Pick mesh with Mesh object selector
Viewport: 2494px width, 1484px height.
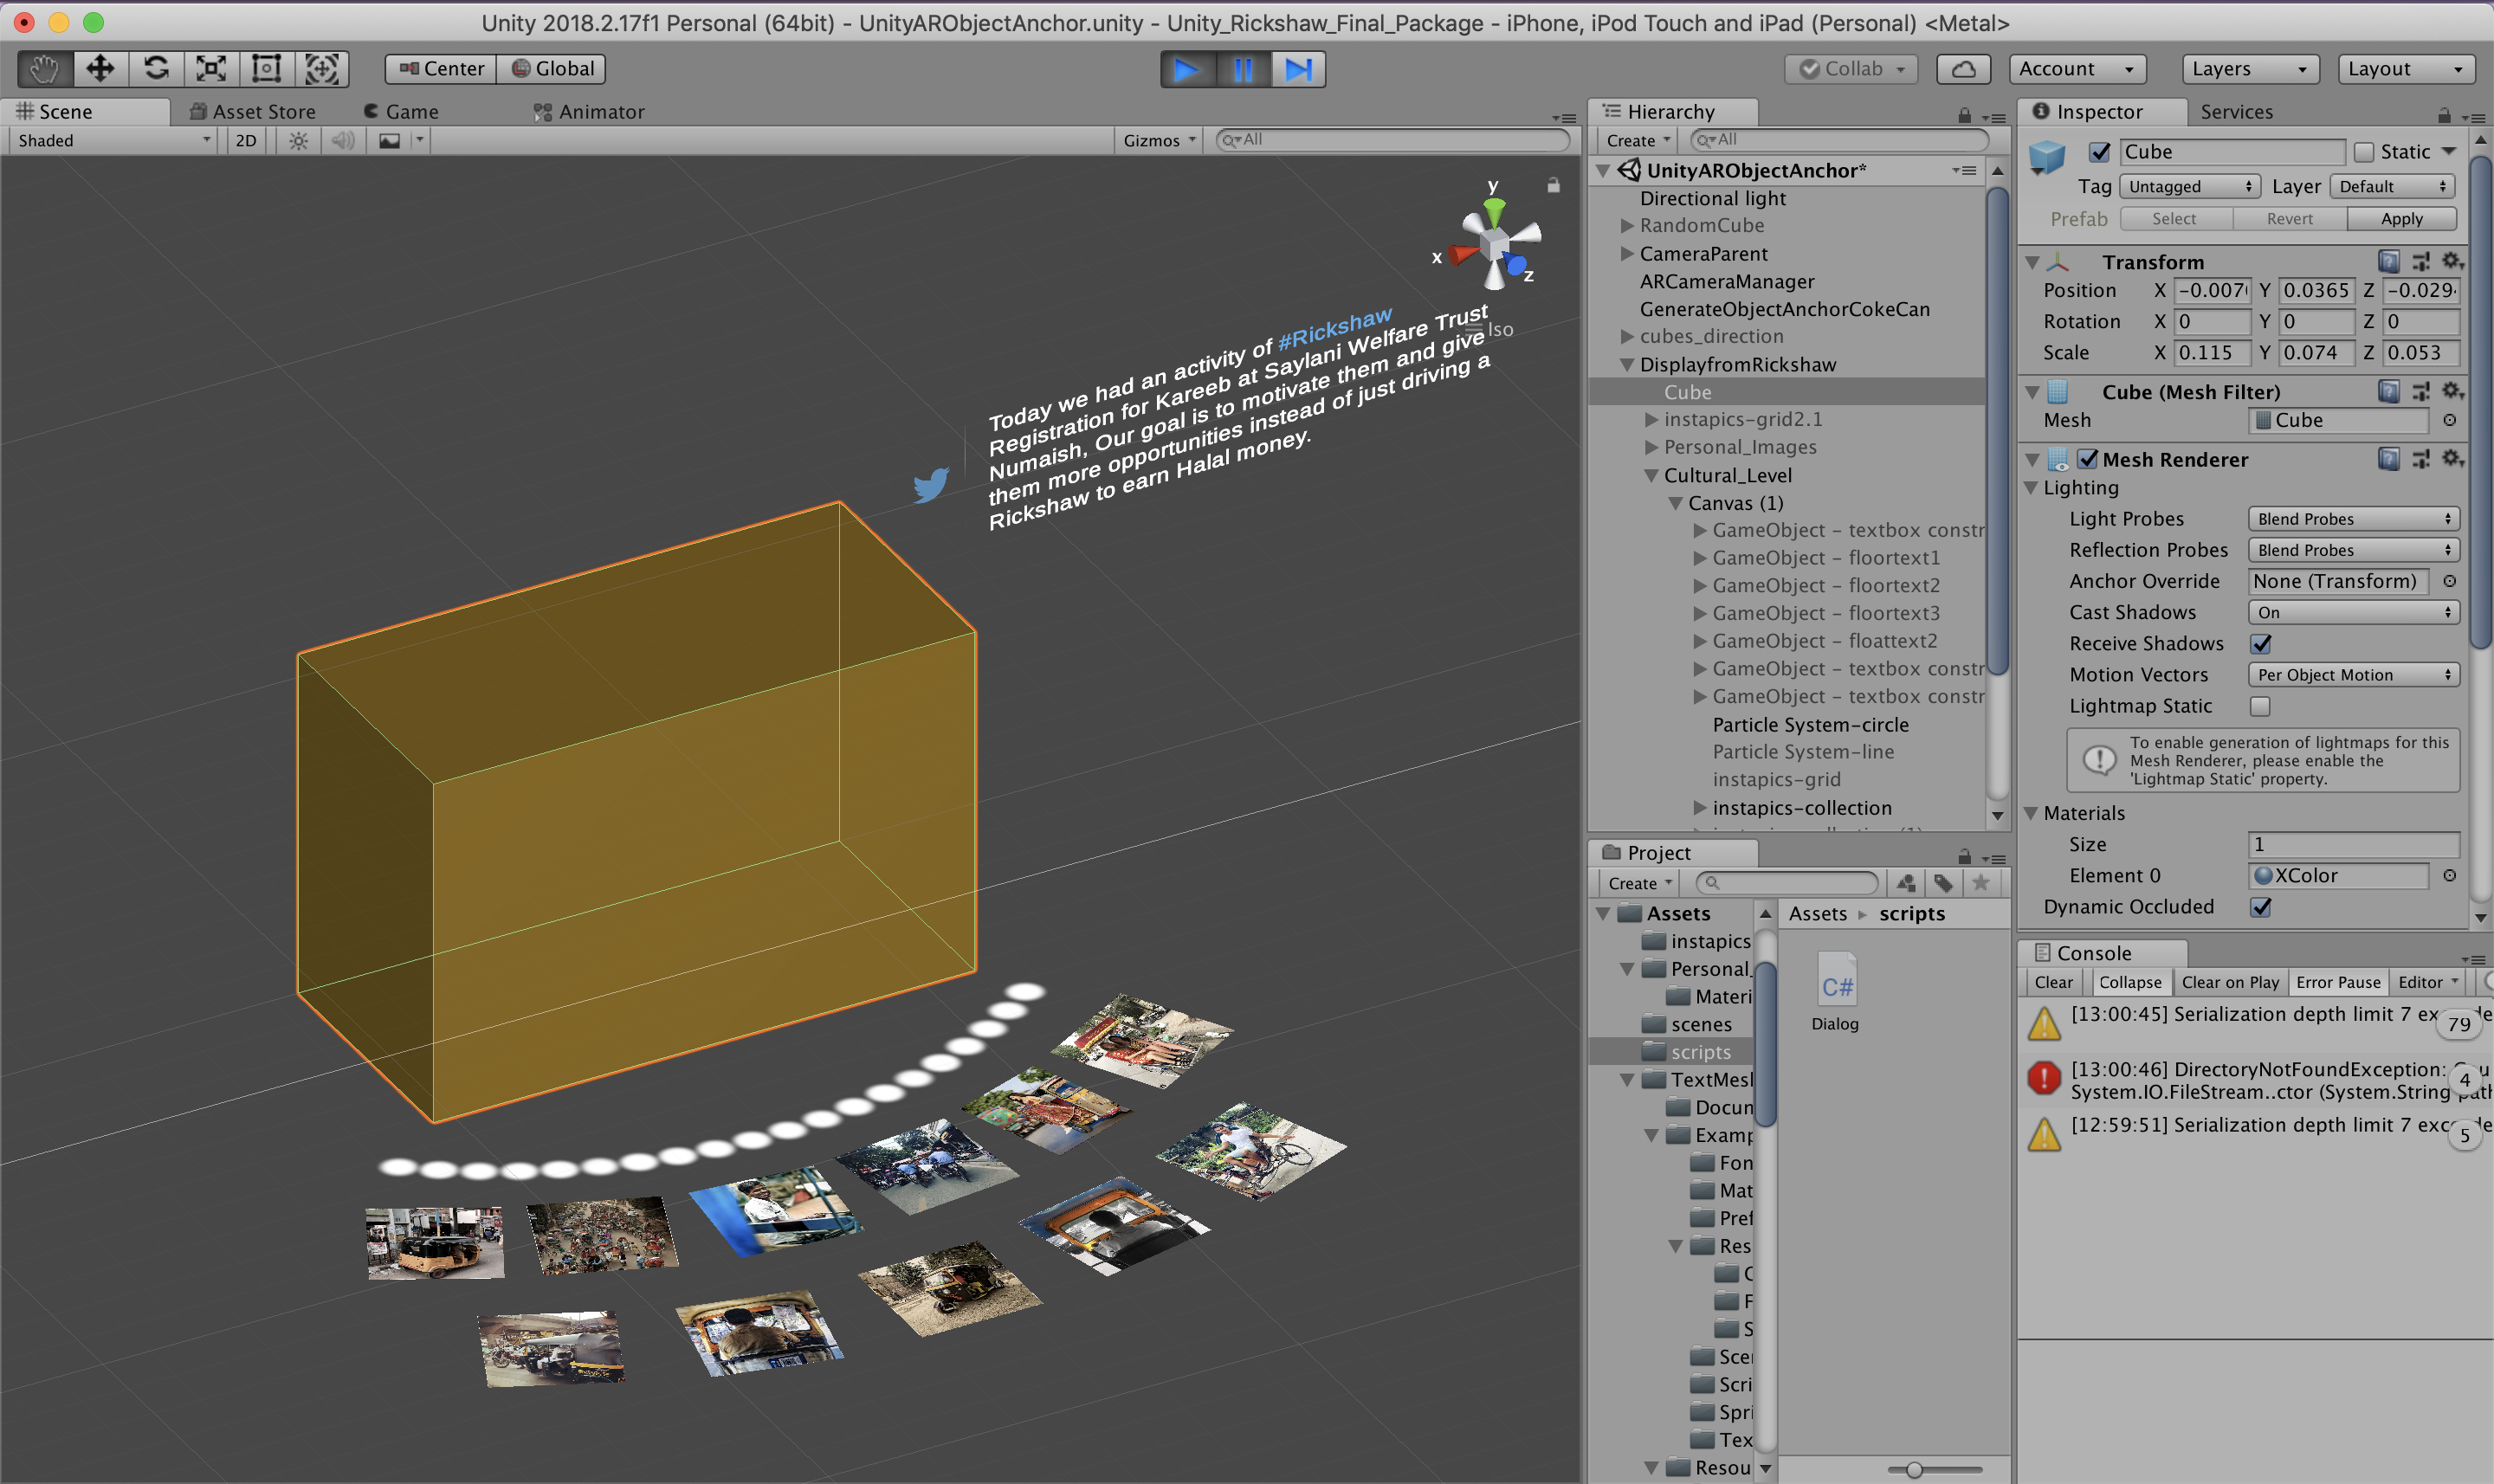tap(2450, 420)
